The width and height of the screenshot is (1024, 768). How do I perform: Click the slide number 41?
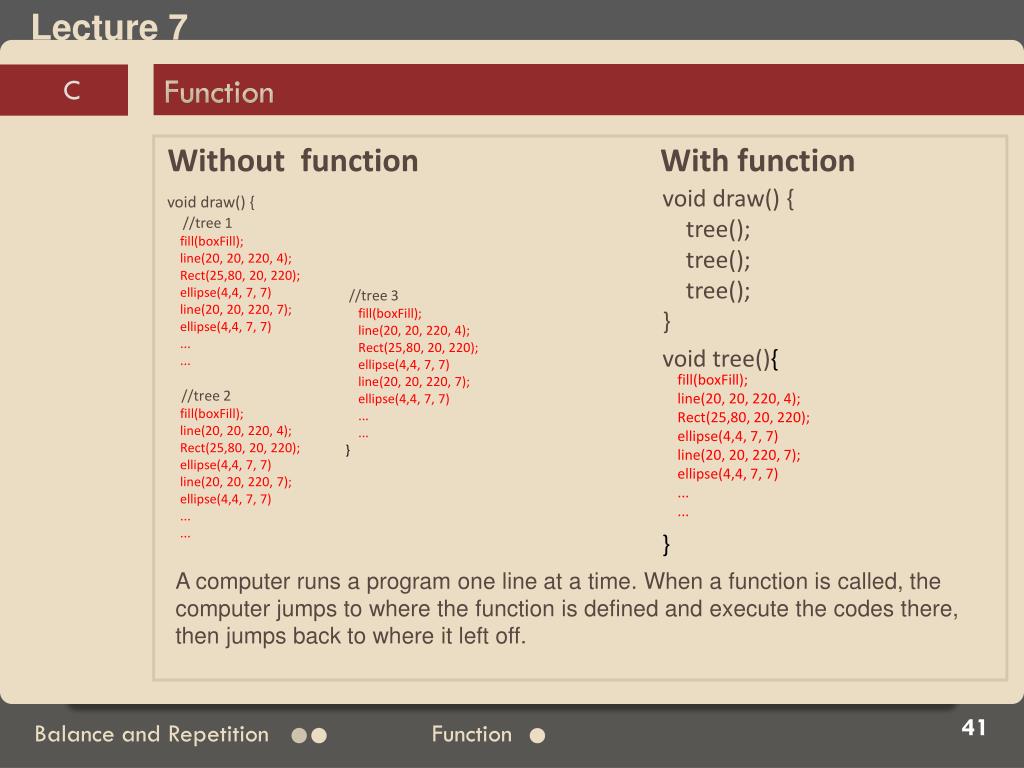pos(973,728)
